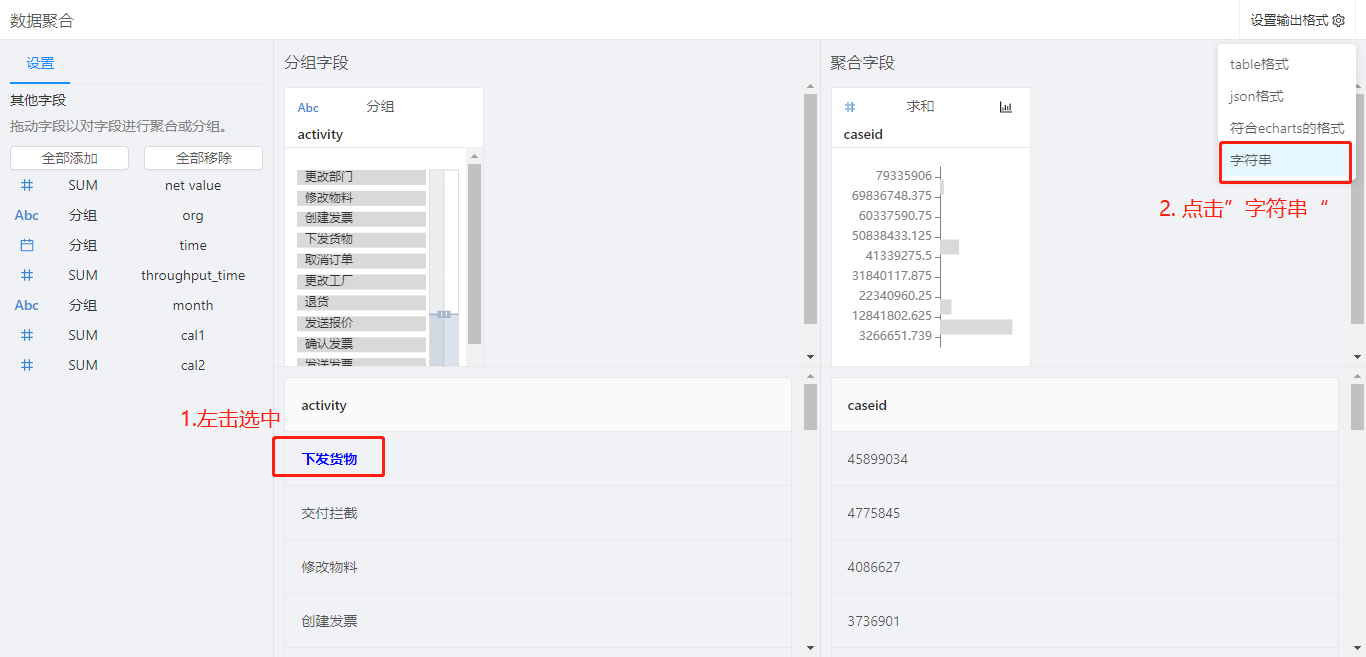Click the hash icon in caseid card
This screenshot has width=1366, height=657.
point(850,107)
